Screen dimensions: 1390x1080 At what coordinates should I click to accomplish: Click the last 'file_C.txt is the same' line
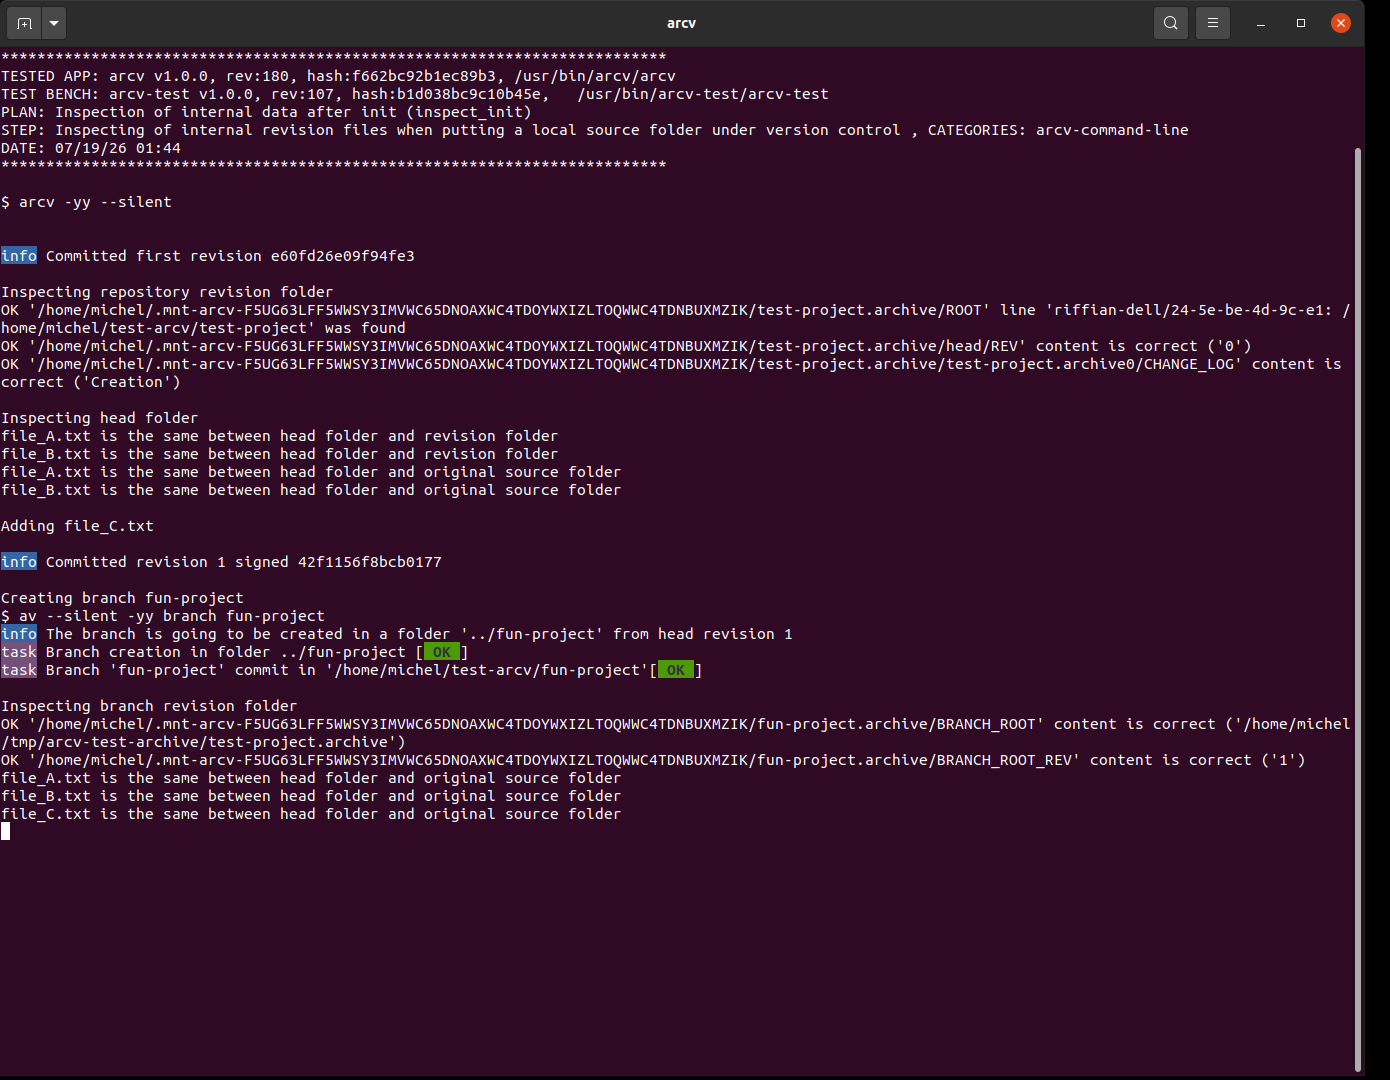pyautogui.click(x=311, y=814)
